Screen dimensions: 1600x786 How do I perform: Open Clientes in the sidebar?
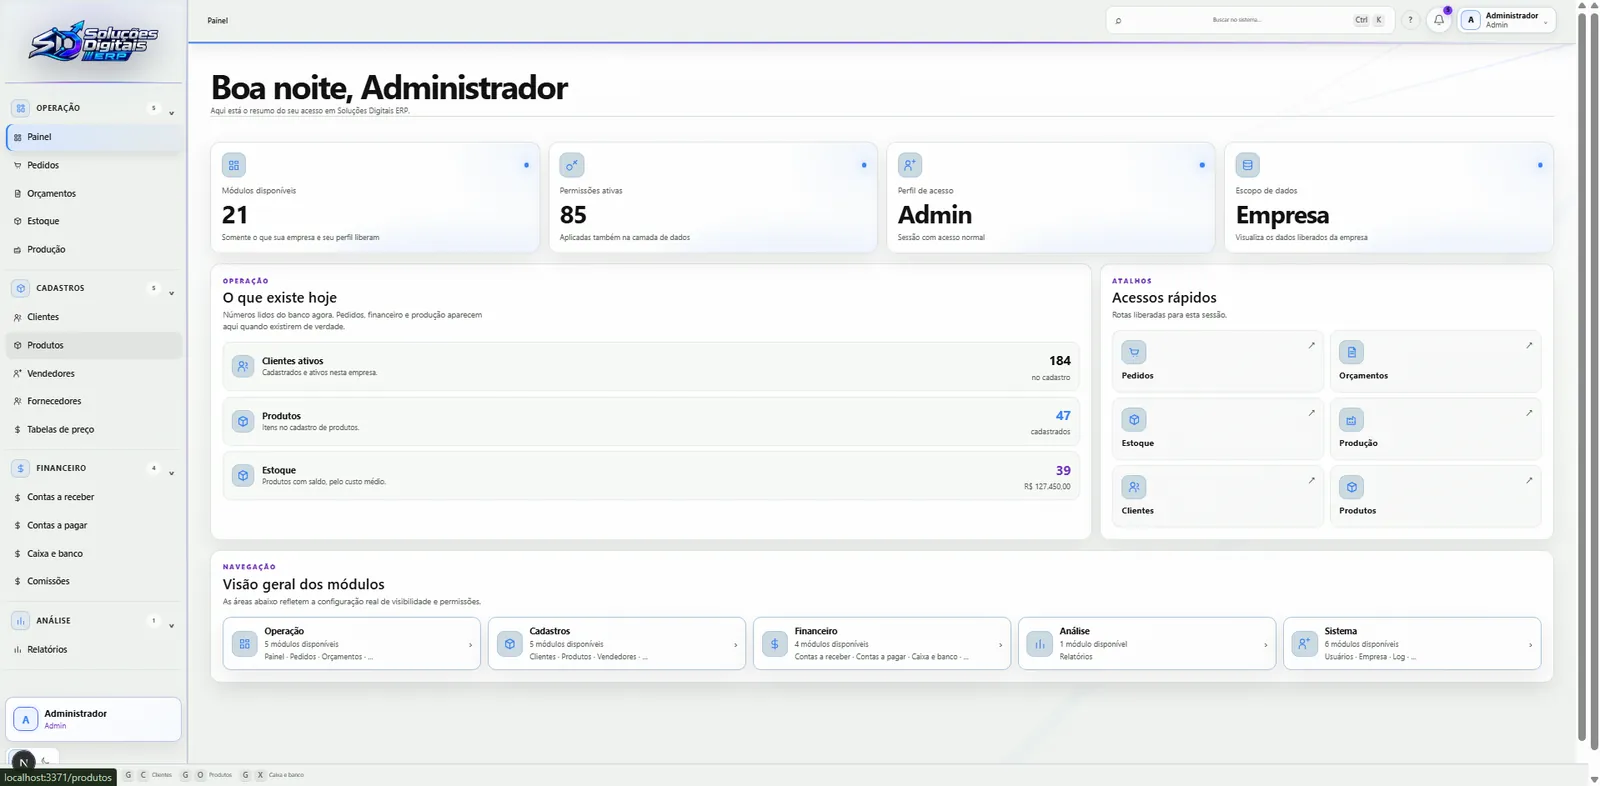94,317
